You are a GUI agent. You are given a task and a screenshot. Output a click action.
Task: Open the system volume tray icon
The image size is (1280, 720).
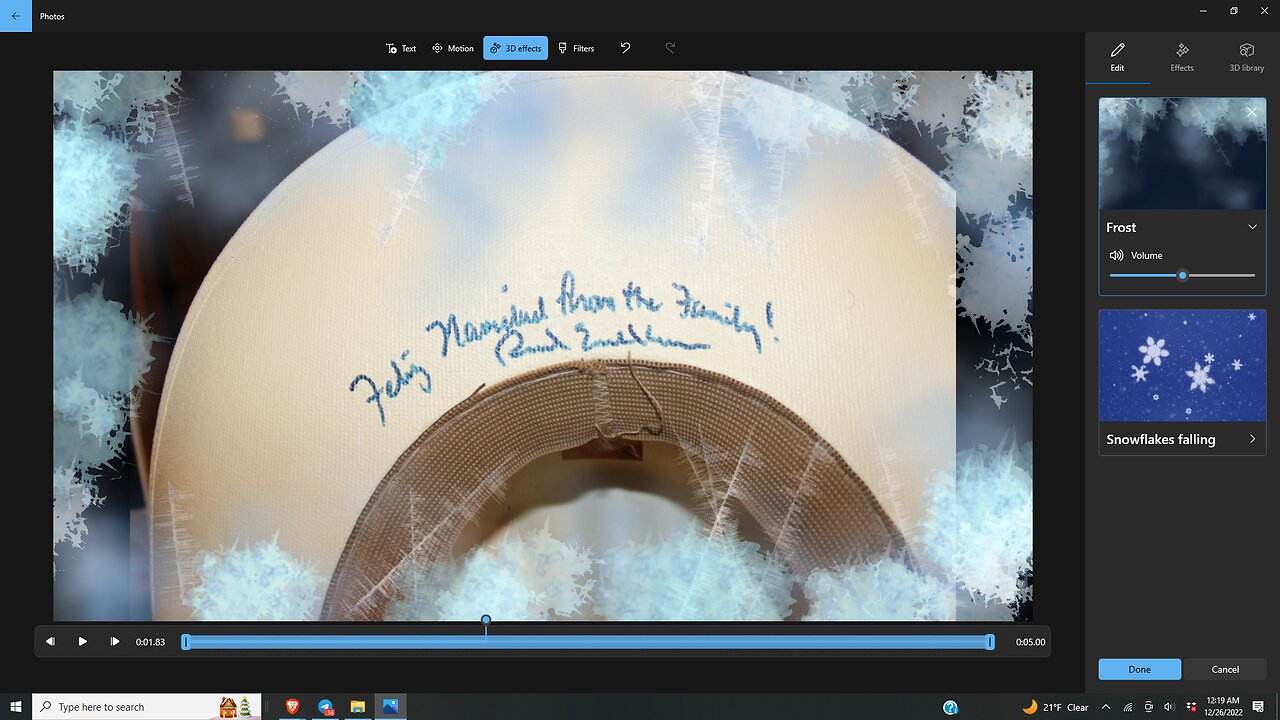[x=1169, y=707]
